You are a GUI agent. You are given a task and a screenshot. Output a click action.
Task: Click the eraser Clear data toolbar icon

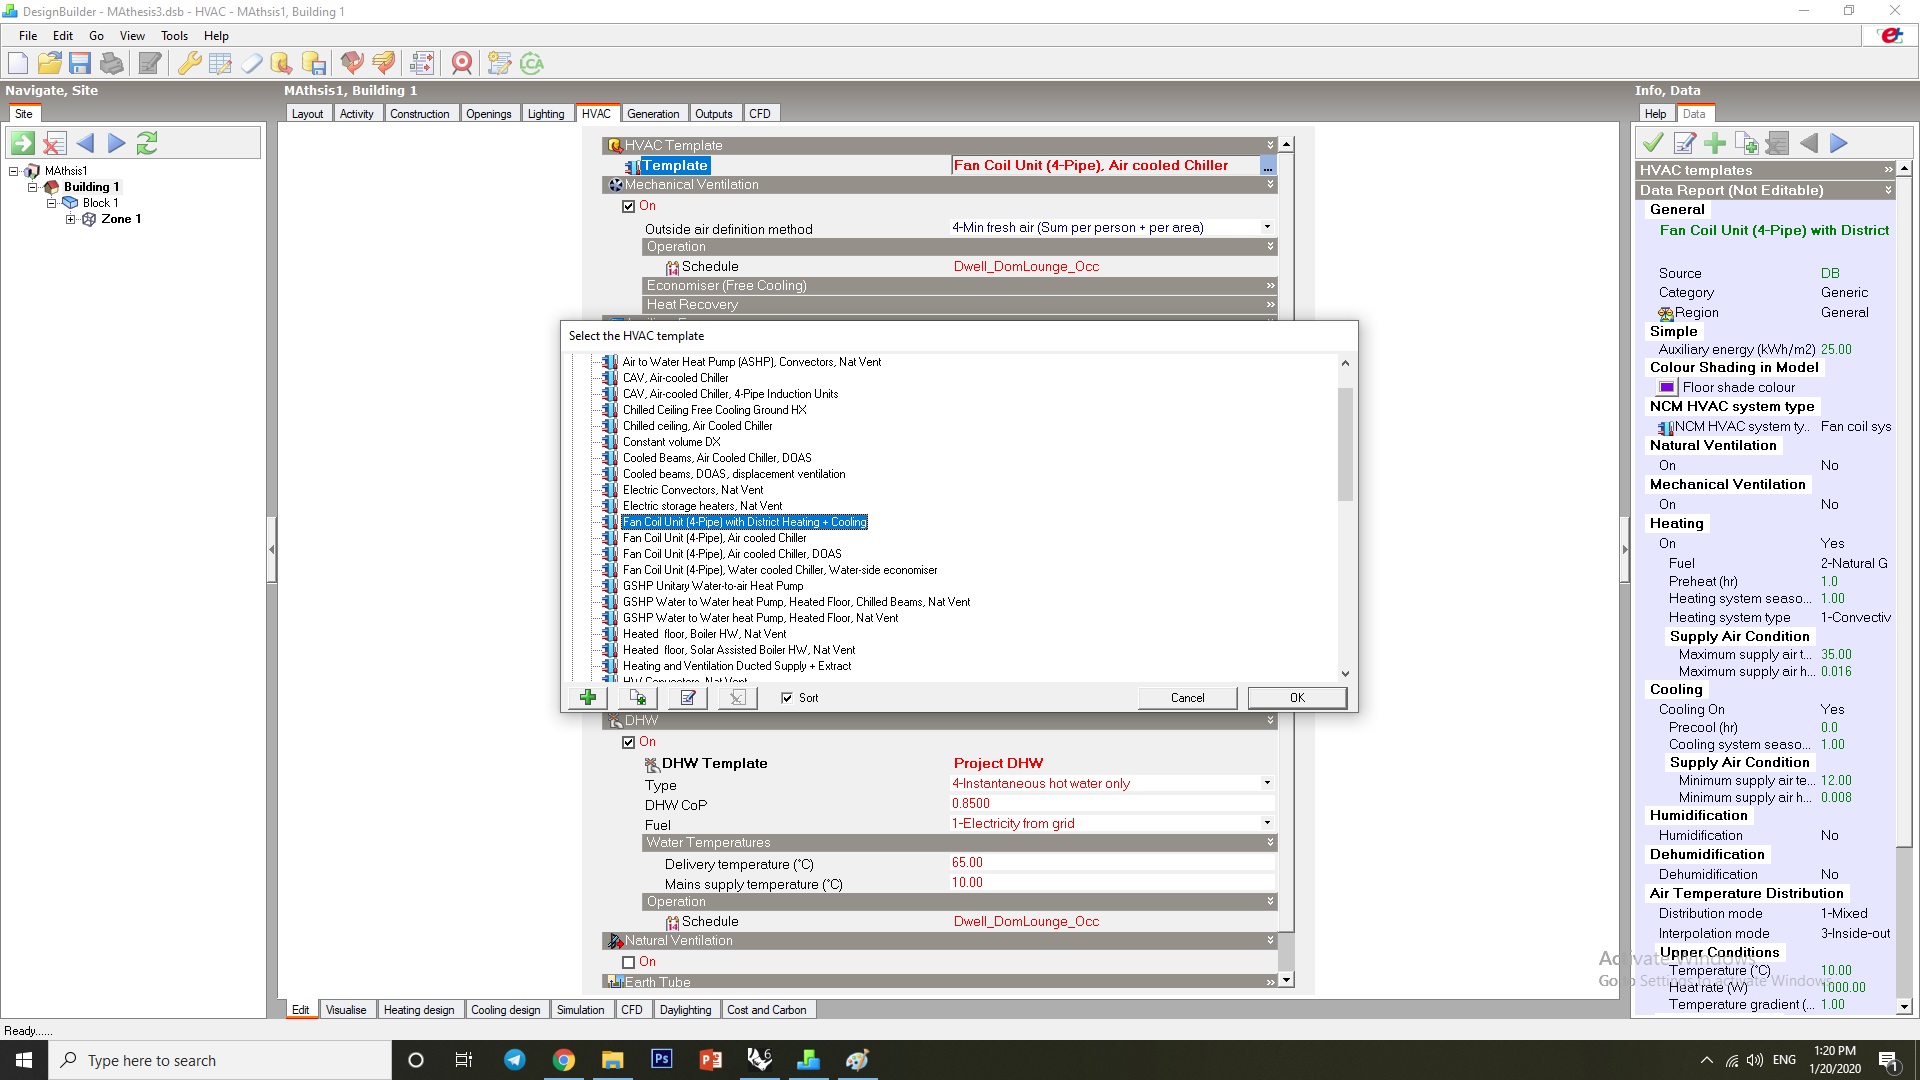[x=251, y=64]
